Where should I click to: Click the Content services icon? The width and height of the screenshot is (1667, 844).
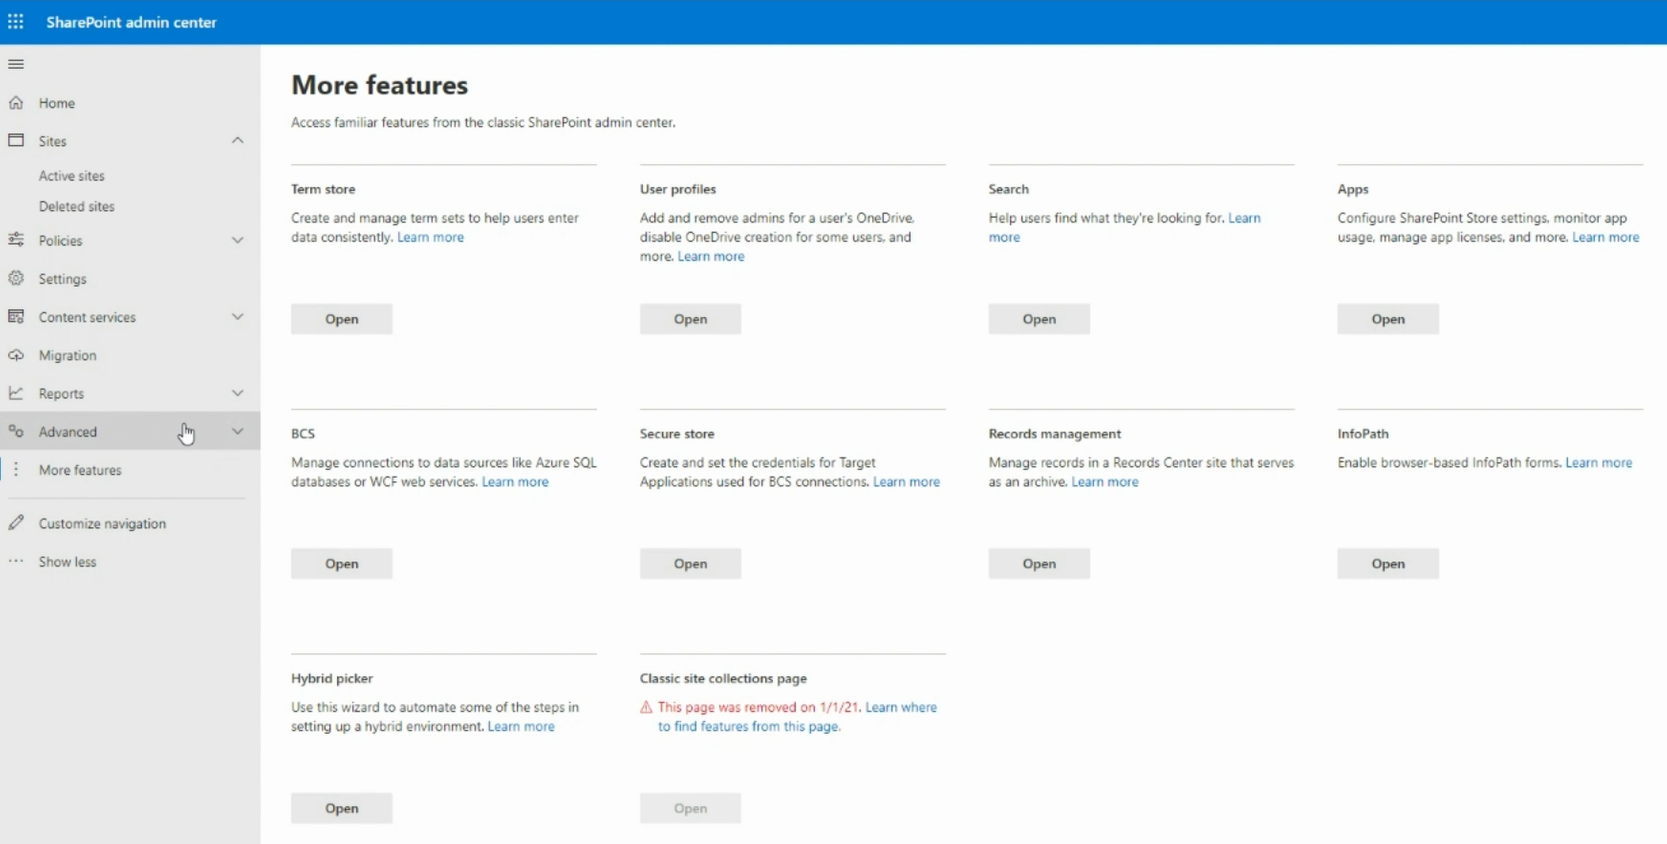[x=16, y=316]
